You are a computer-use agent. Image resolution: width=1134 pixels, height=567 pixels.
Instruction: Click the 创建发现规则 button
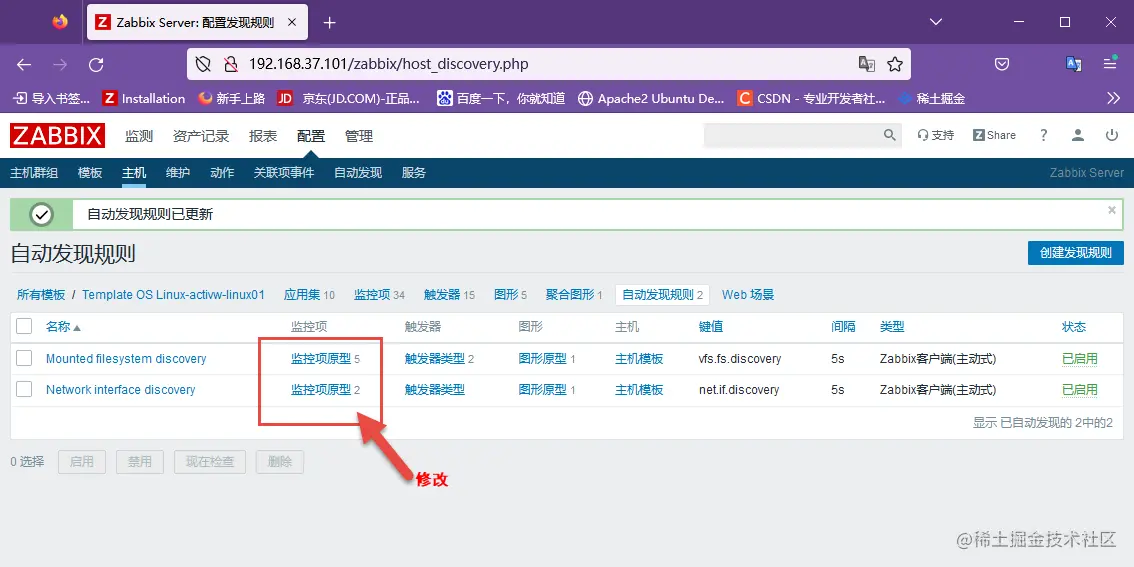coord(1076,252)
